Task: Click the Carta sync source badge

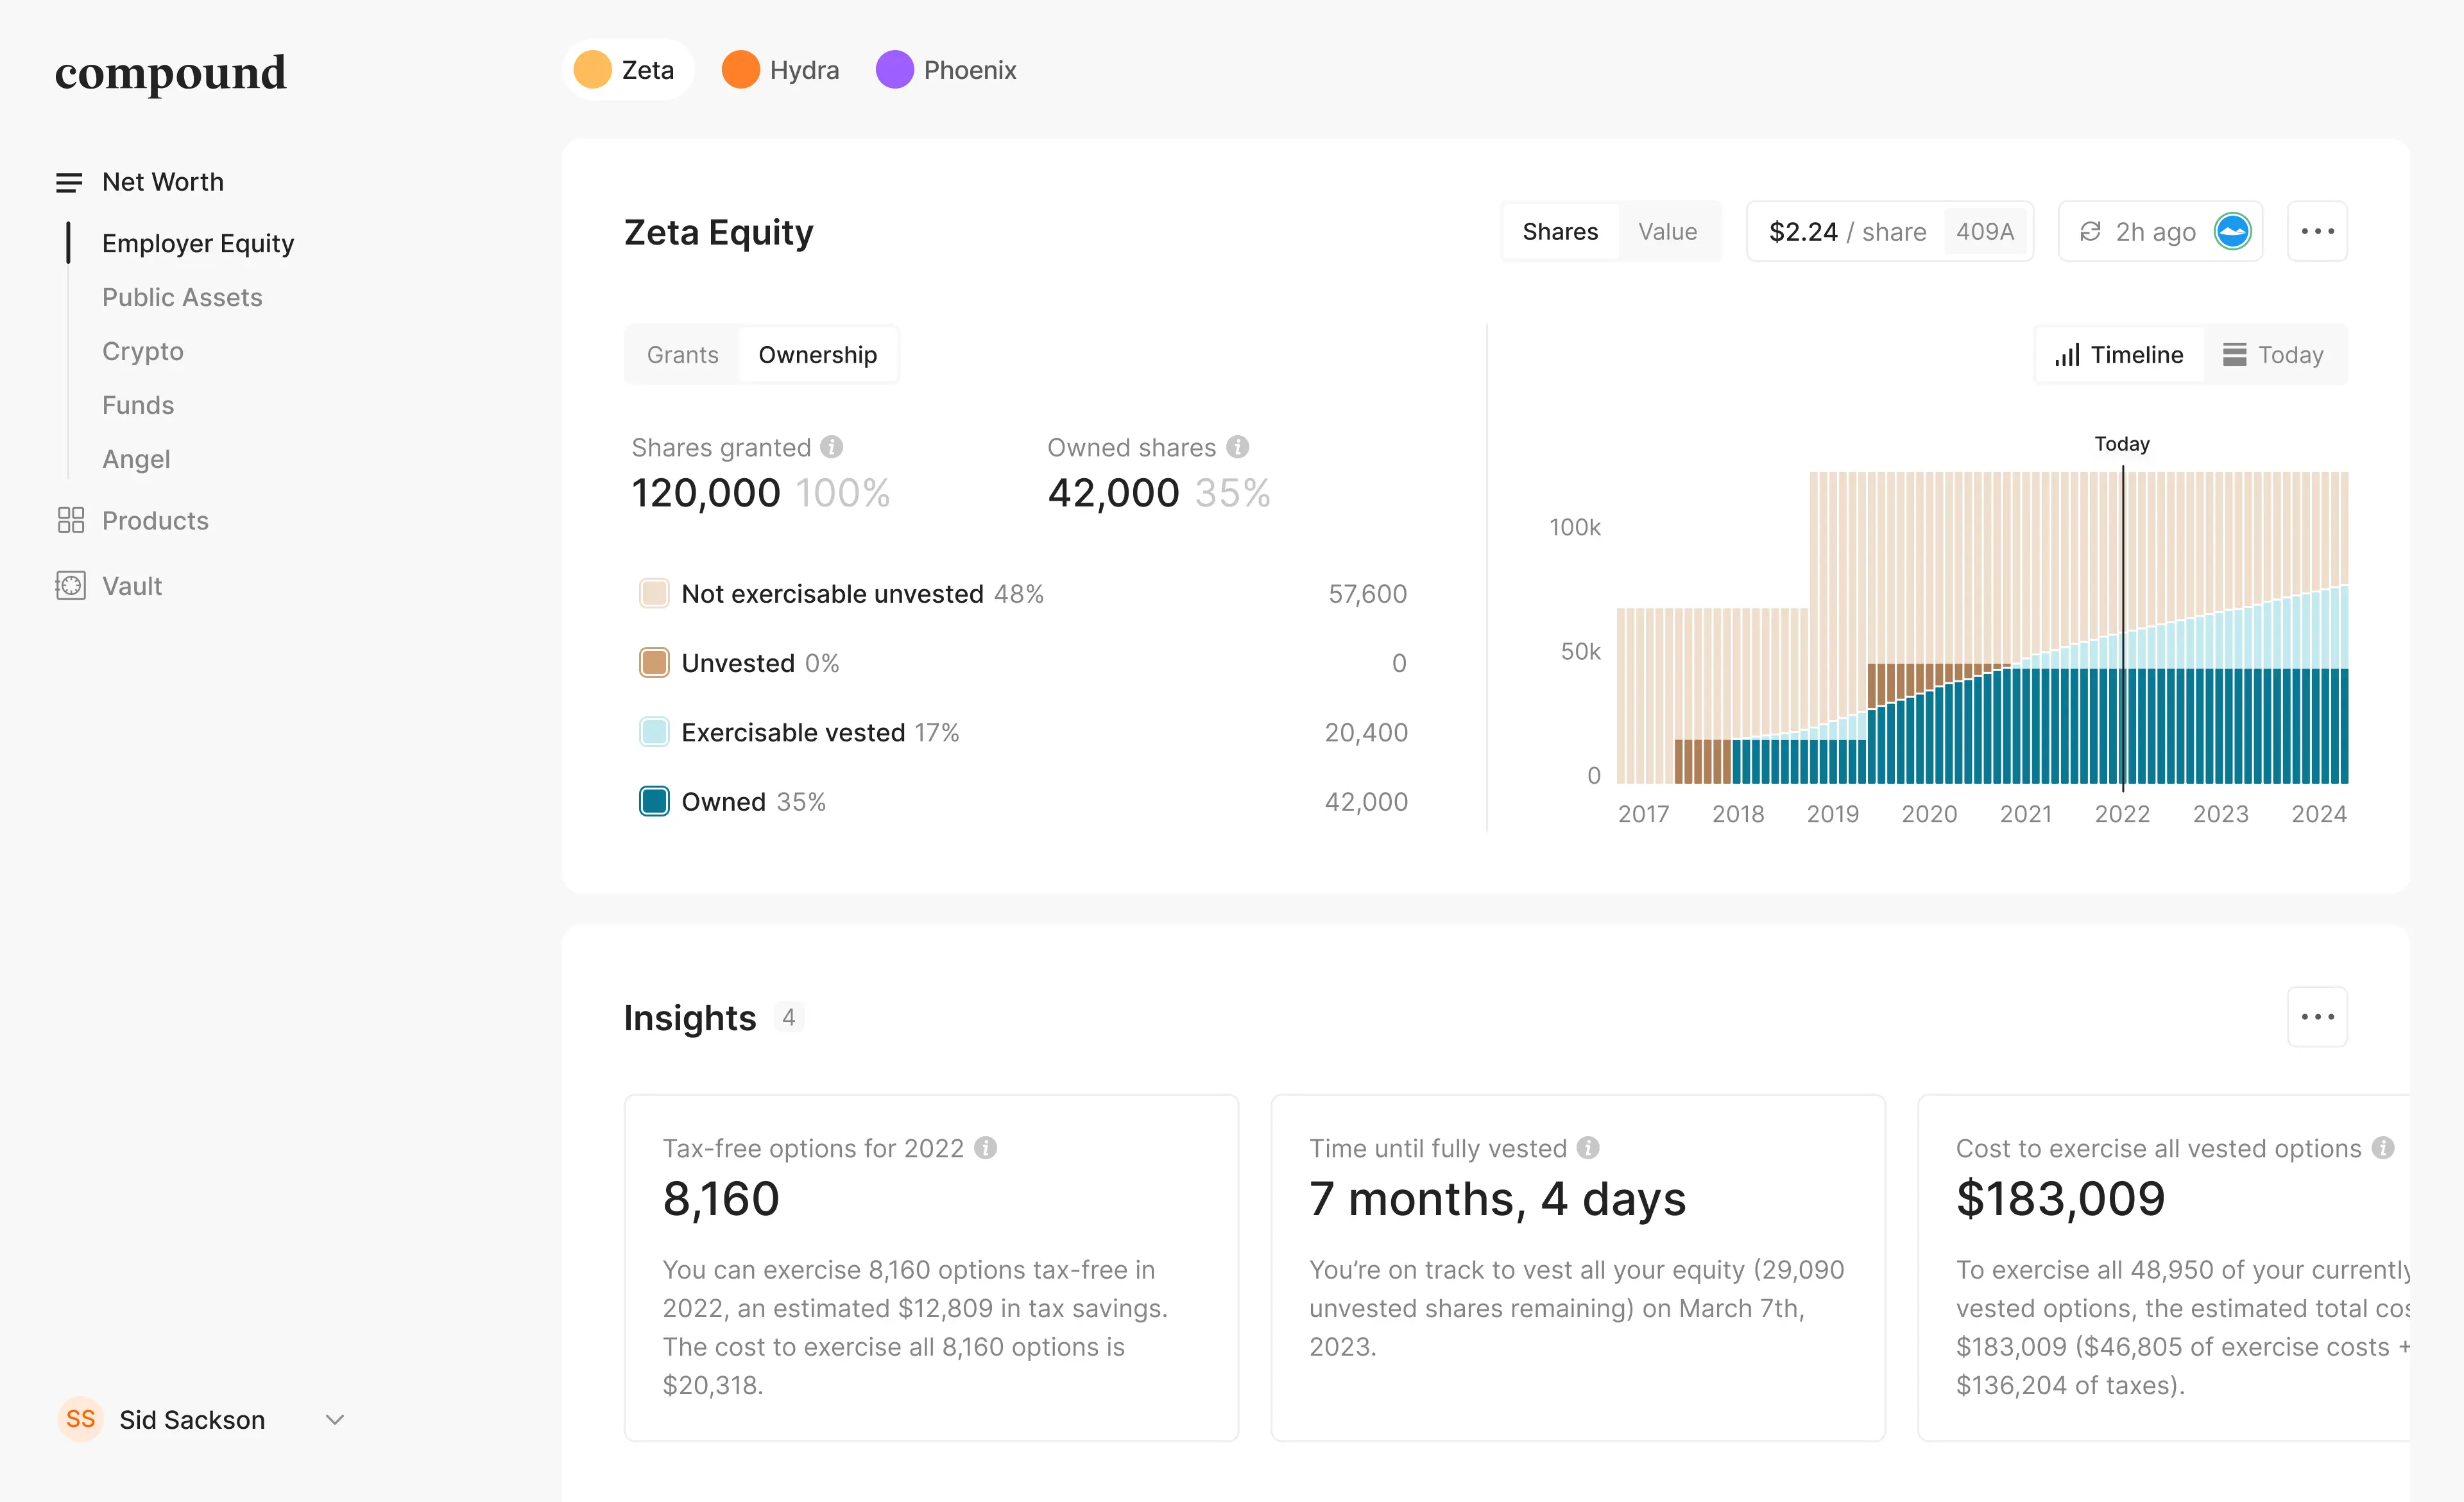Action: (2233, 231)
